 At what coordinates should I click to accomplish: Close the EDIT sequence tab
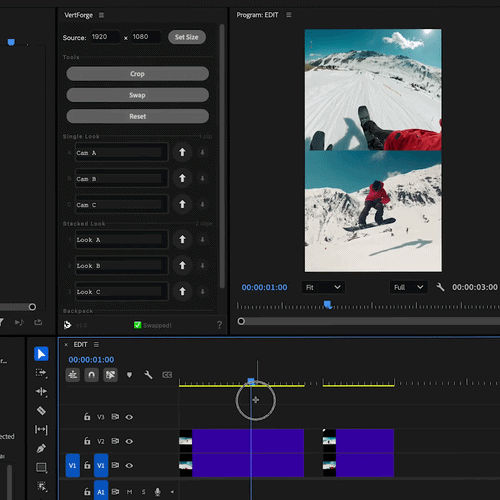pyautogui.click(x=66, y=345)
